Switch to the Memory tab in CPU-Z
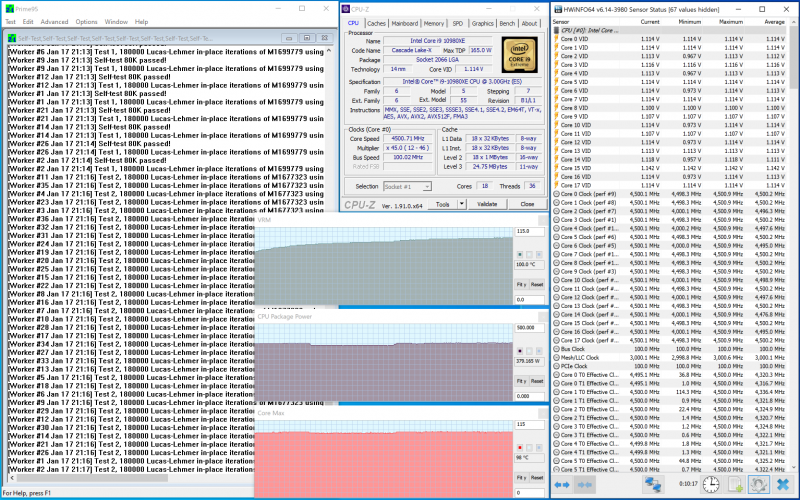The height and width of the screenshot is (500, 800). [434, 23]
